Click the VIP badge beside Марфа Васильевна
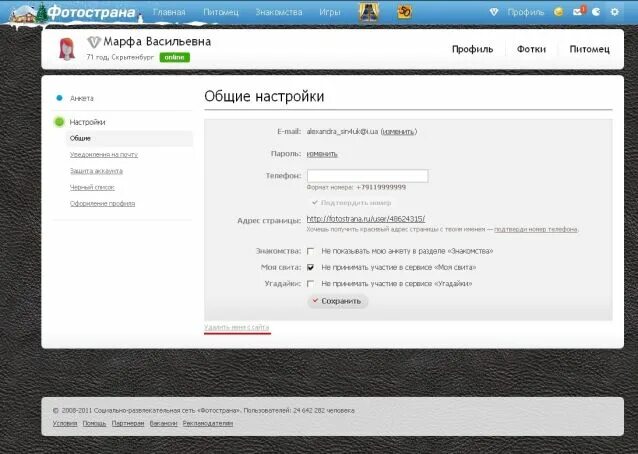The width and height of the screenshot is (638, 454). 94,41
